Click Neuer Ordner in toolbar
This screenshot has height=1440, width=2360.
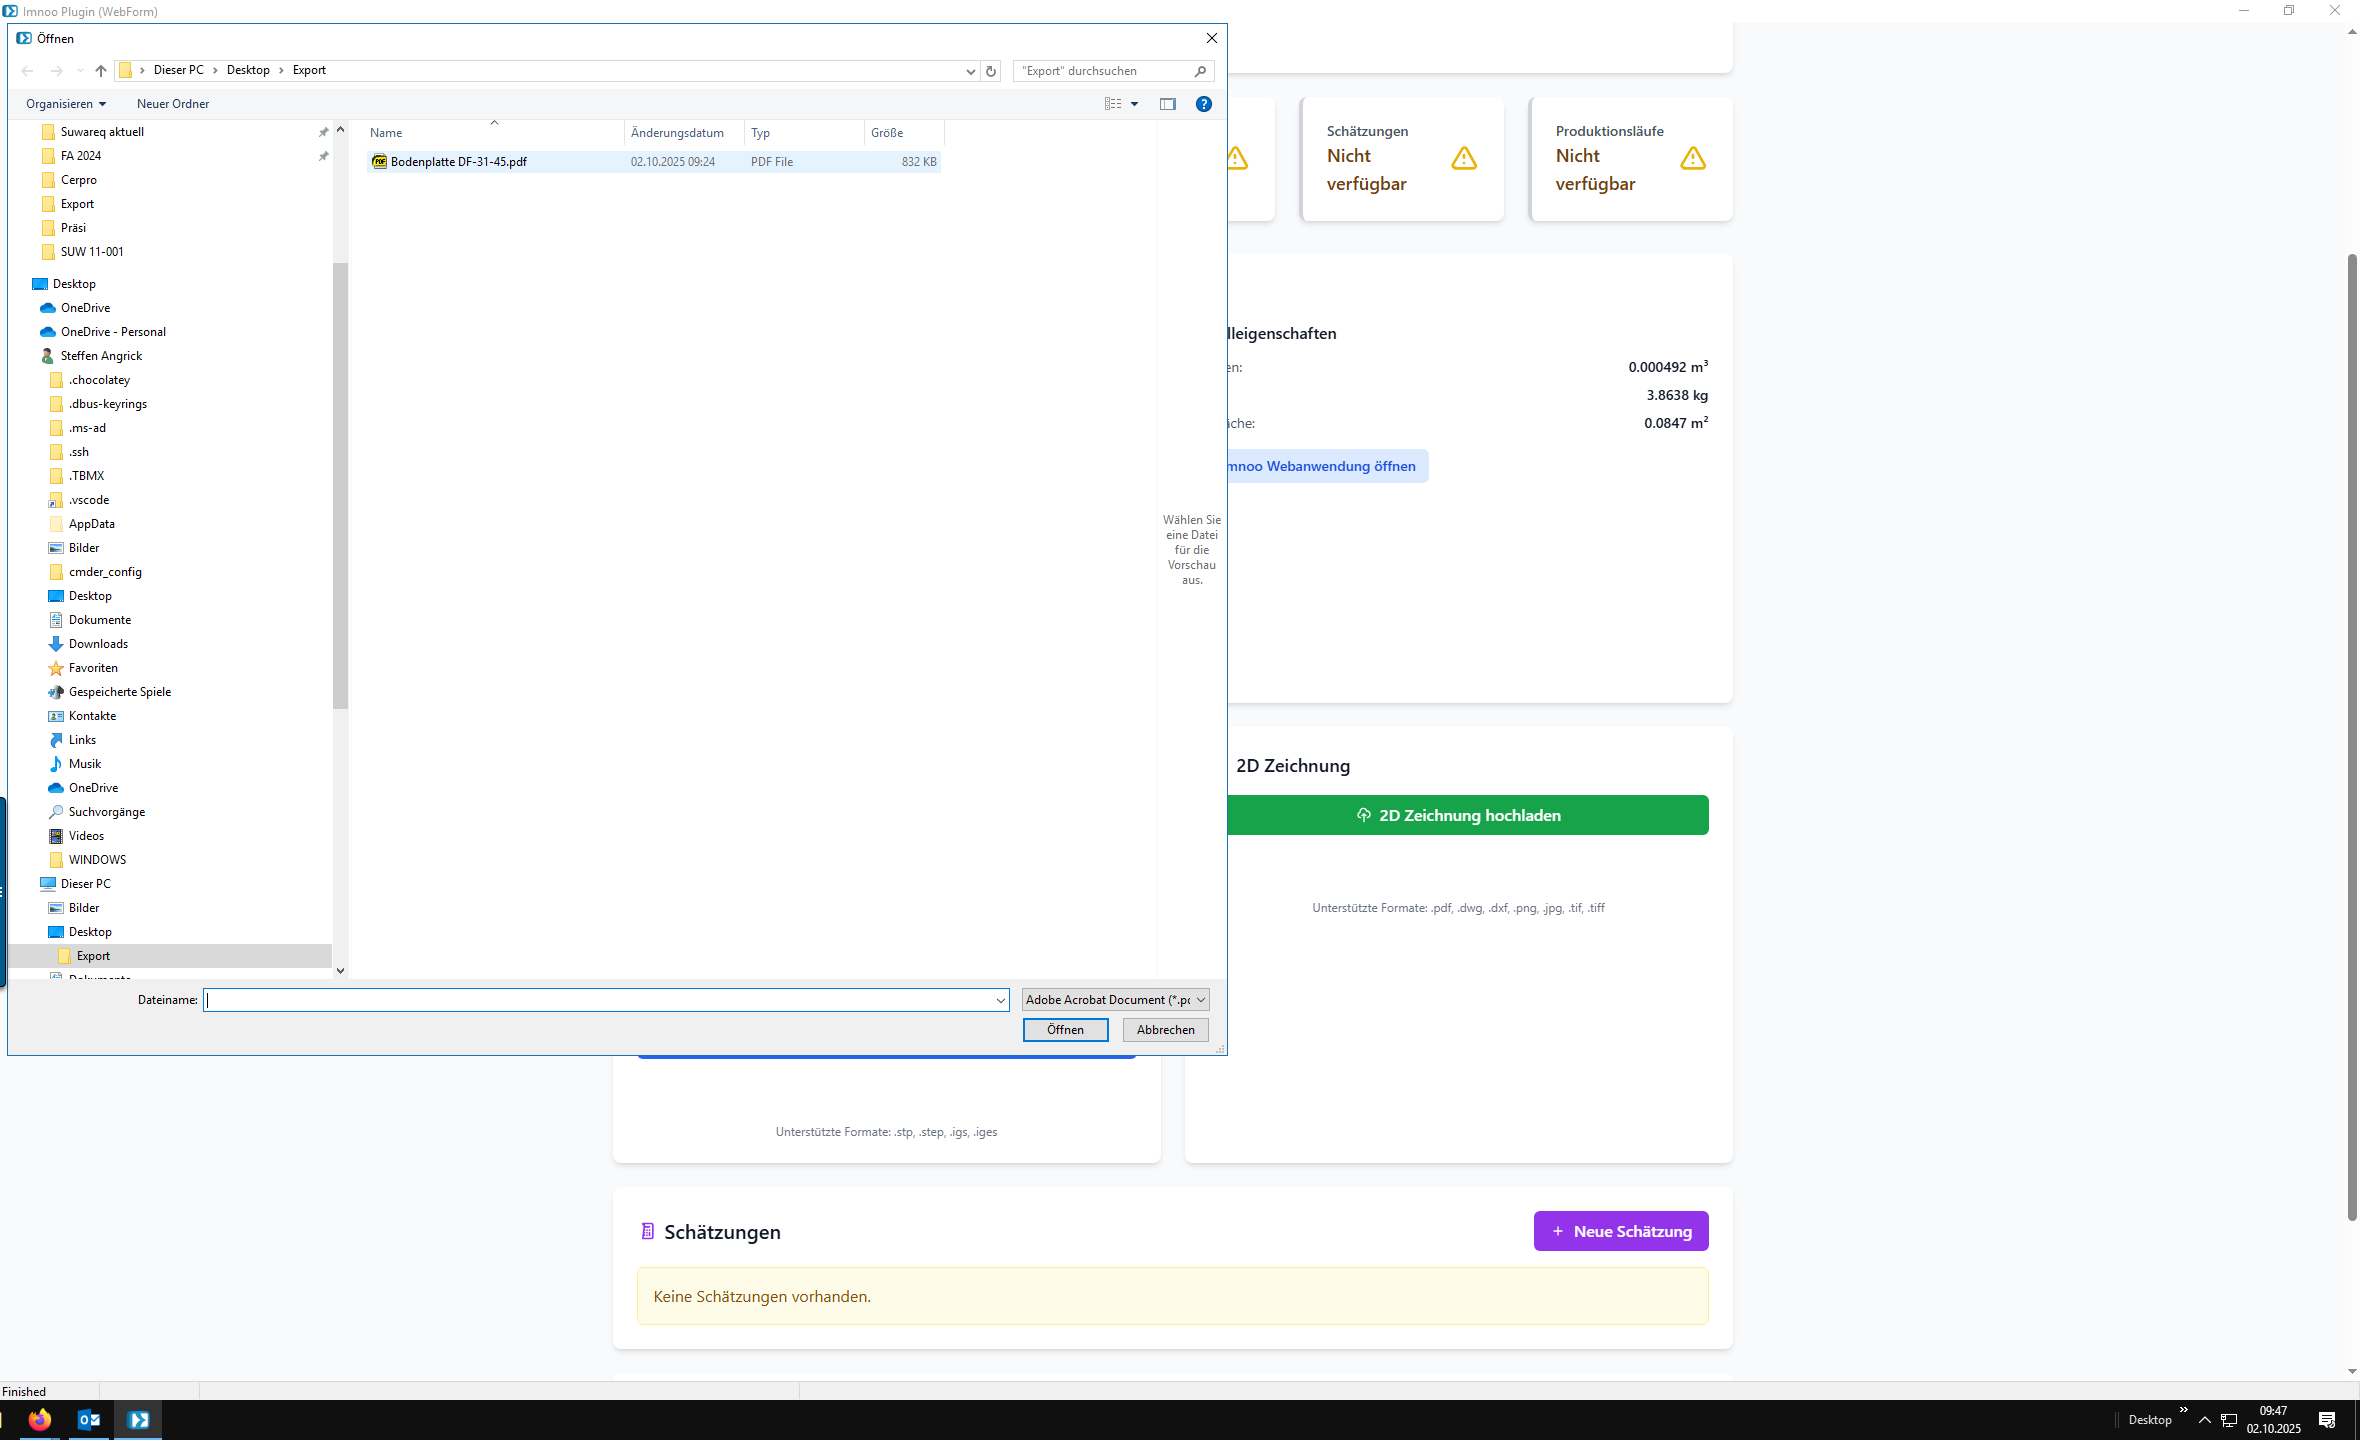[173, 104]
